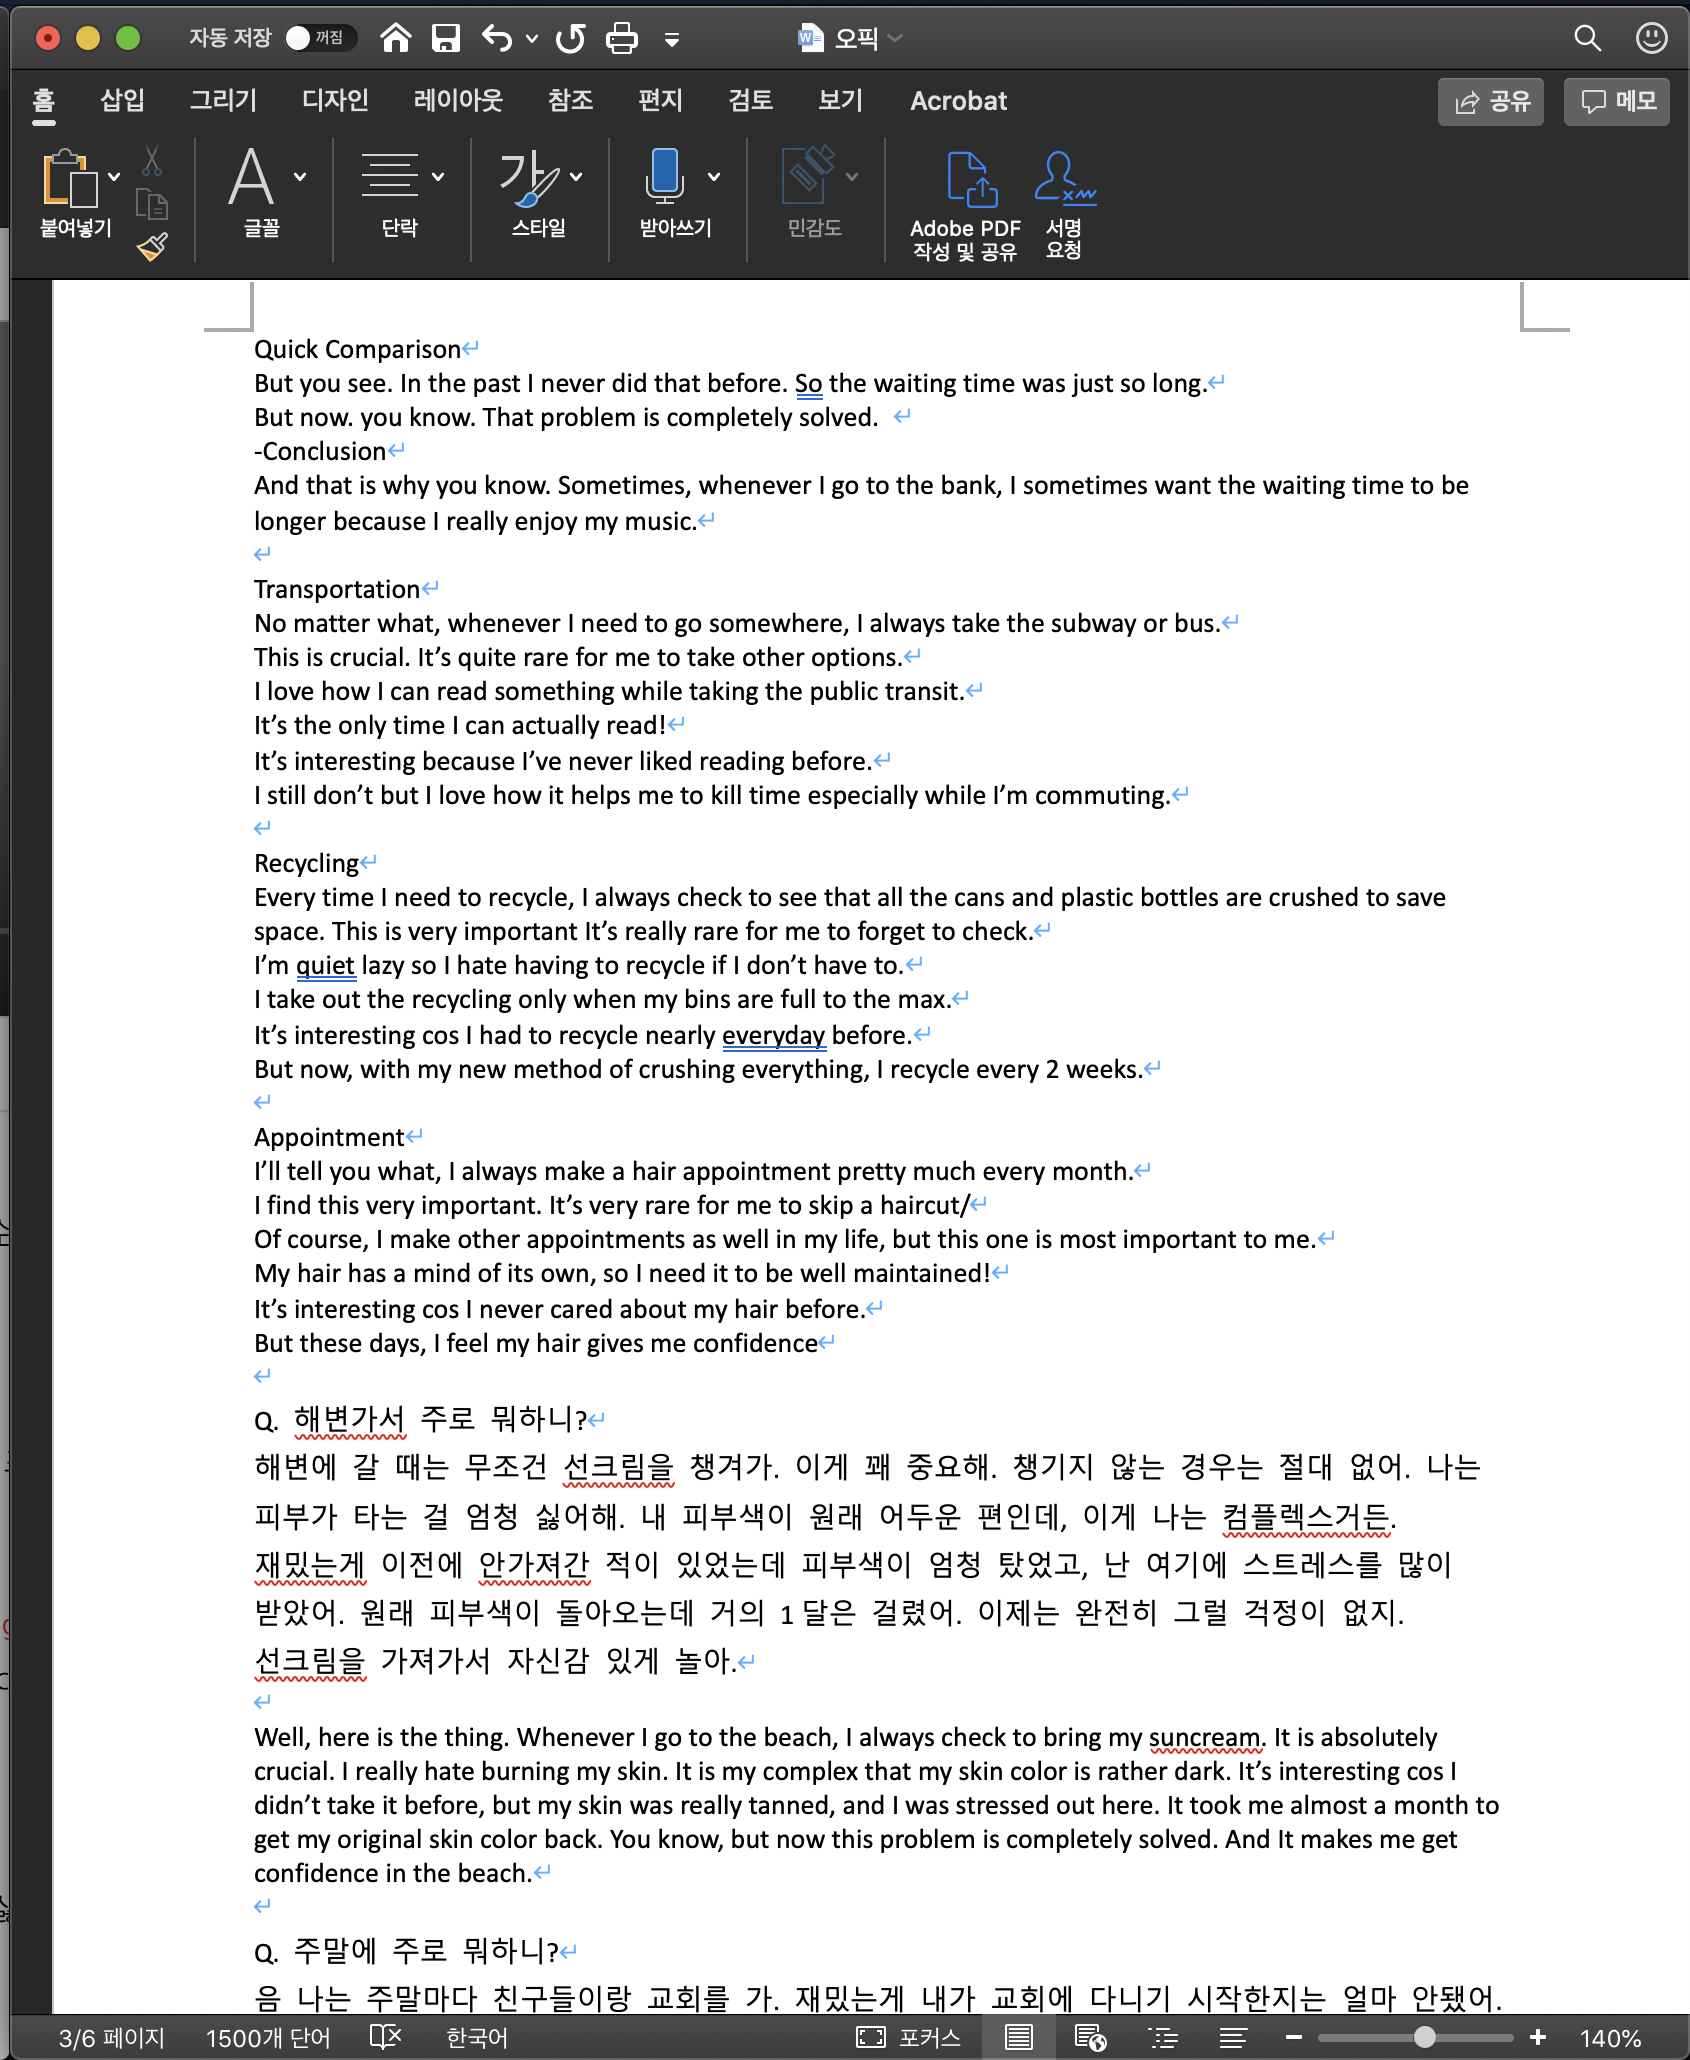Click the underlined word "everyday"

774,1035
